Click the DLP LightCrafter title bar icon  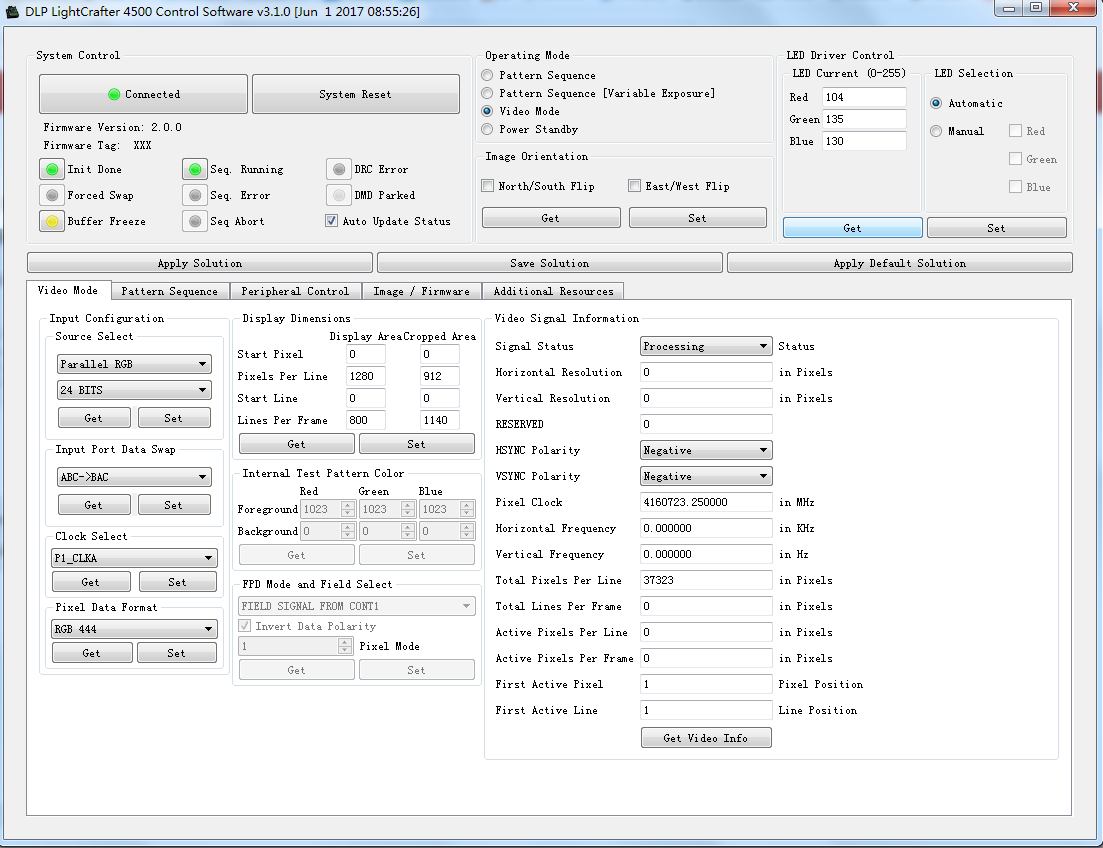click(x=14, y=11)
